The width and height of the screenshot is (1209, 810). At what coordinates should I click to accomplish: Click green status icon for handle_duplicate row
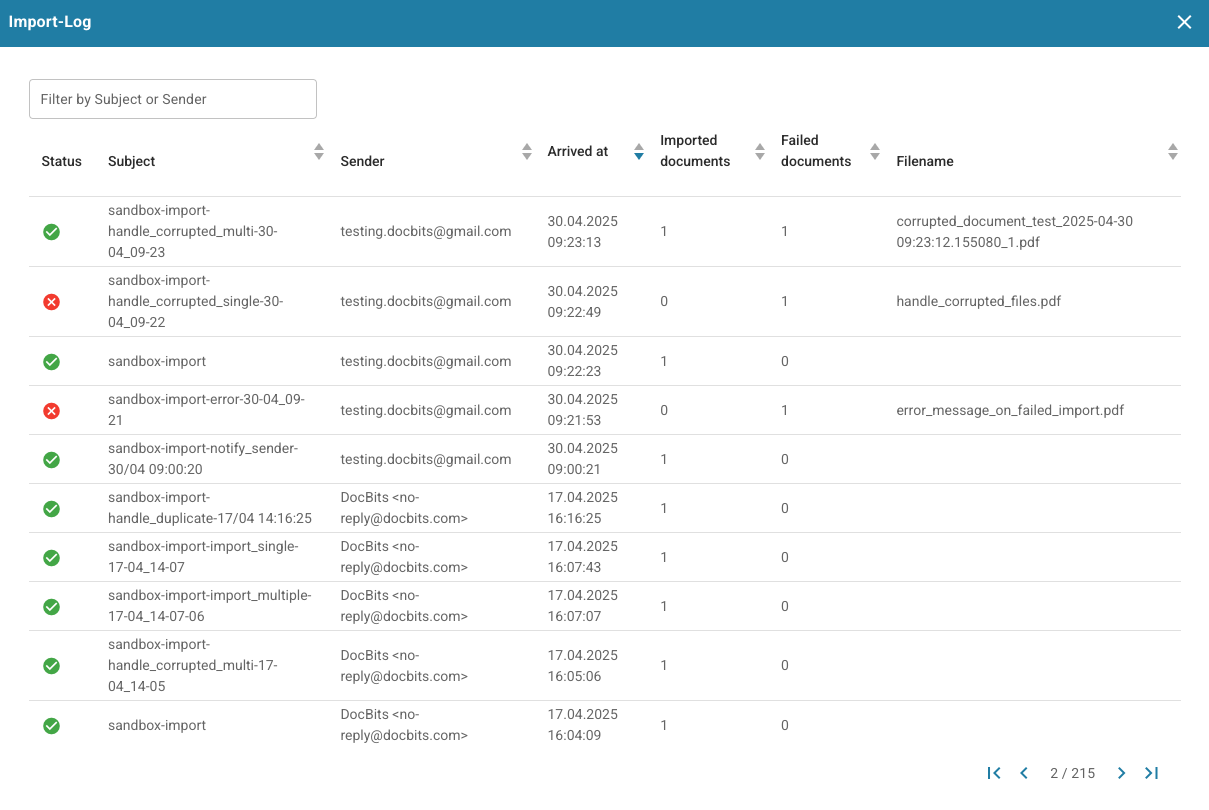coord(51,508)
